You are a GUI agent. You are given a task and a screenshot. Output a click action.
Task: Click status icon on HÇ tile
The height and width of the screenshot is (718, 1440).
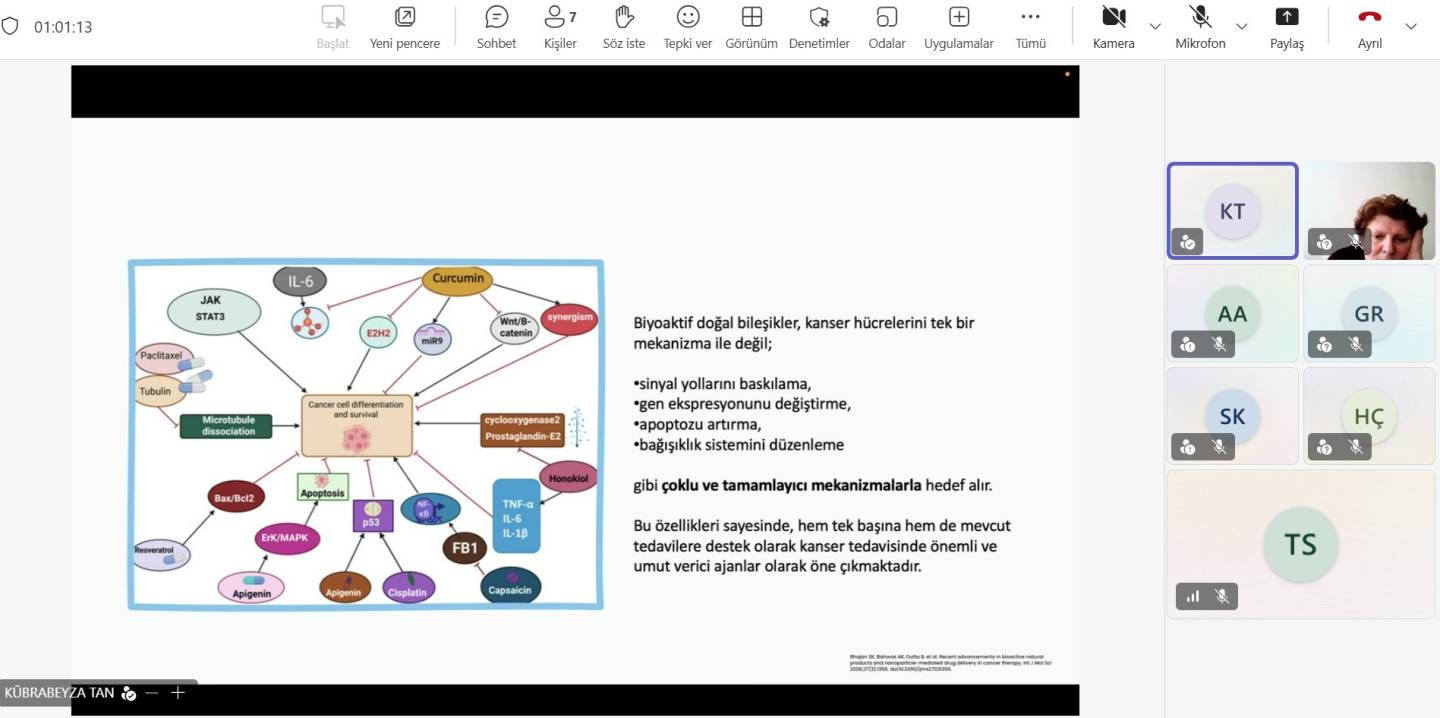tap(1324, 447)
